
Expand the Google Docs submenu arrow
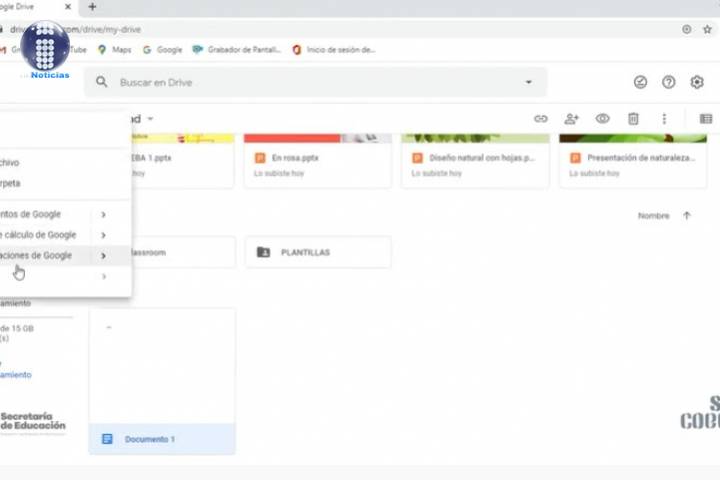click(x=103, y=214)
